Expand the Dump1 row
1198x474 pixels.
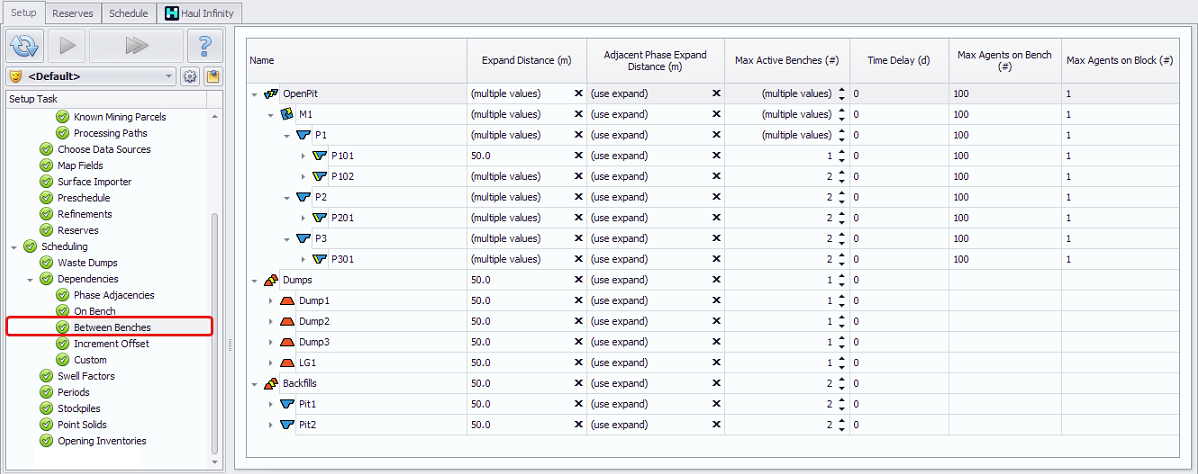point(271,301)
